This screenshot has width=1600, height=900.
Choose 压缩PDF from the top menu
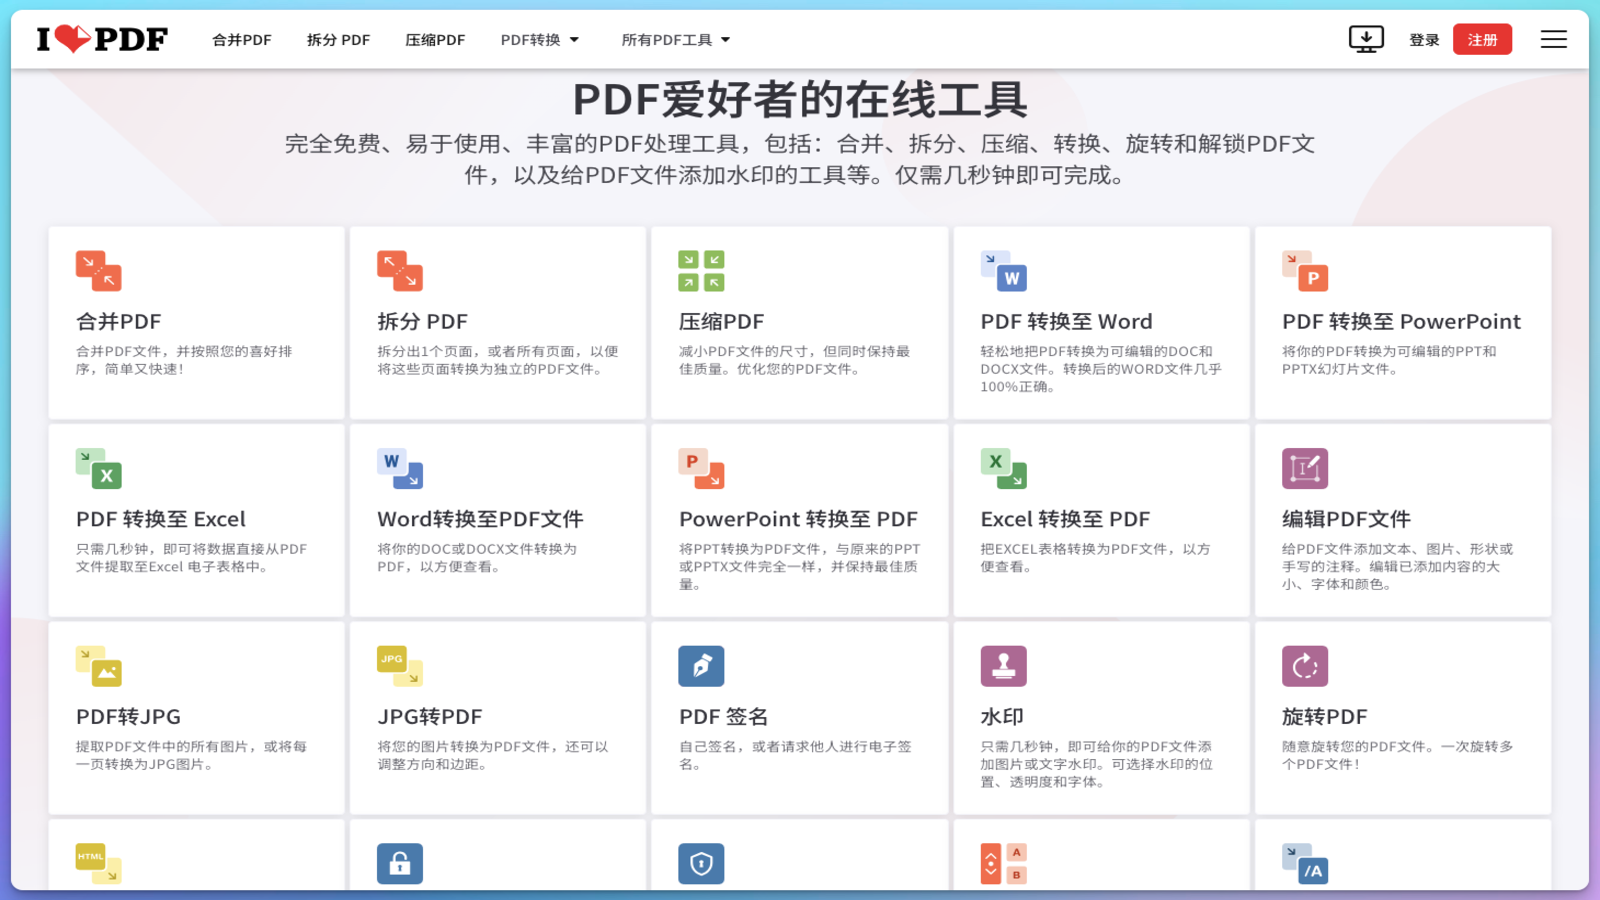435,40
